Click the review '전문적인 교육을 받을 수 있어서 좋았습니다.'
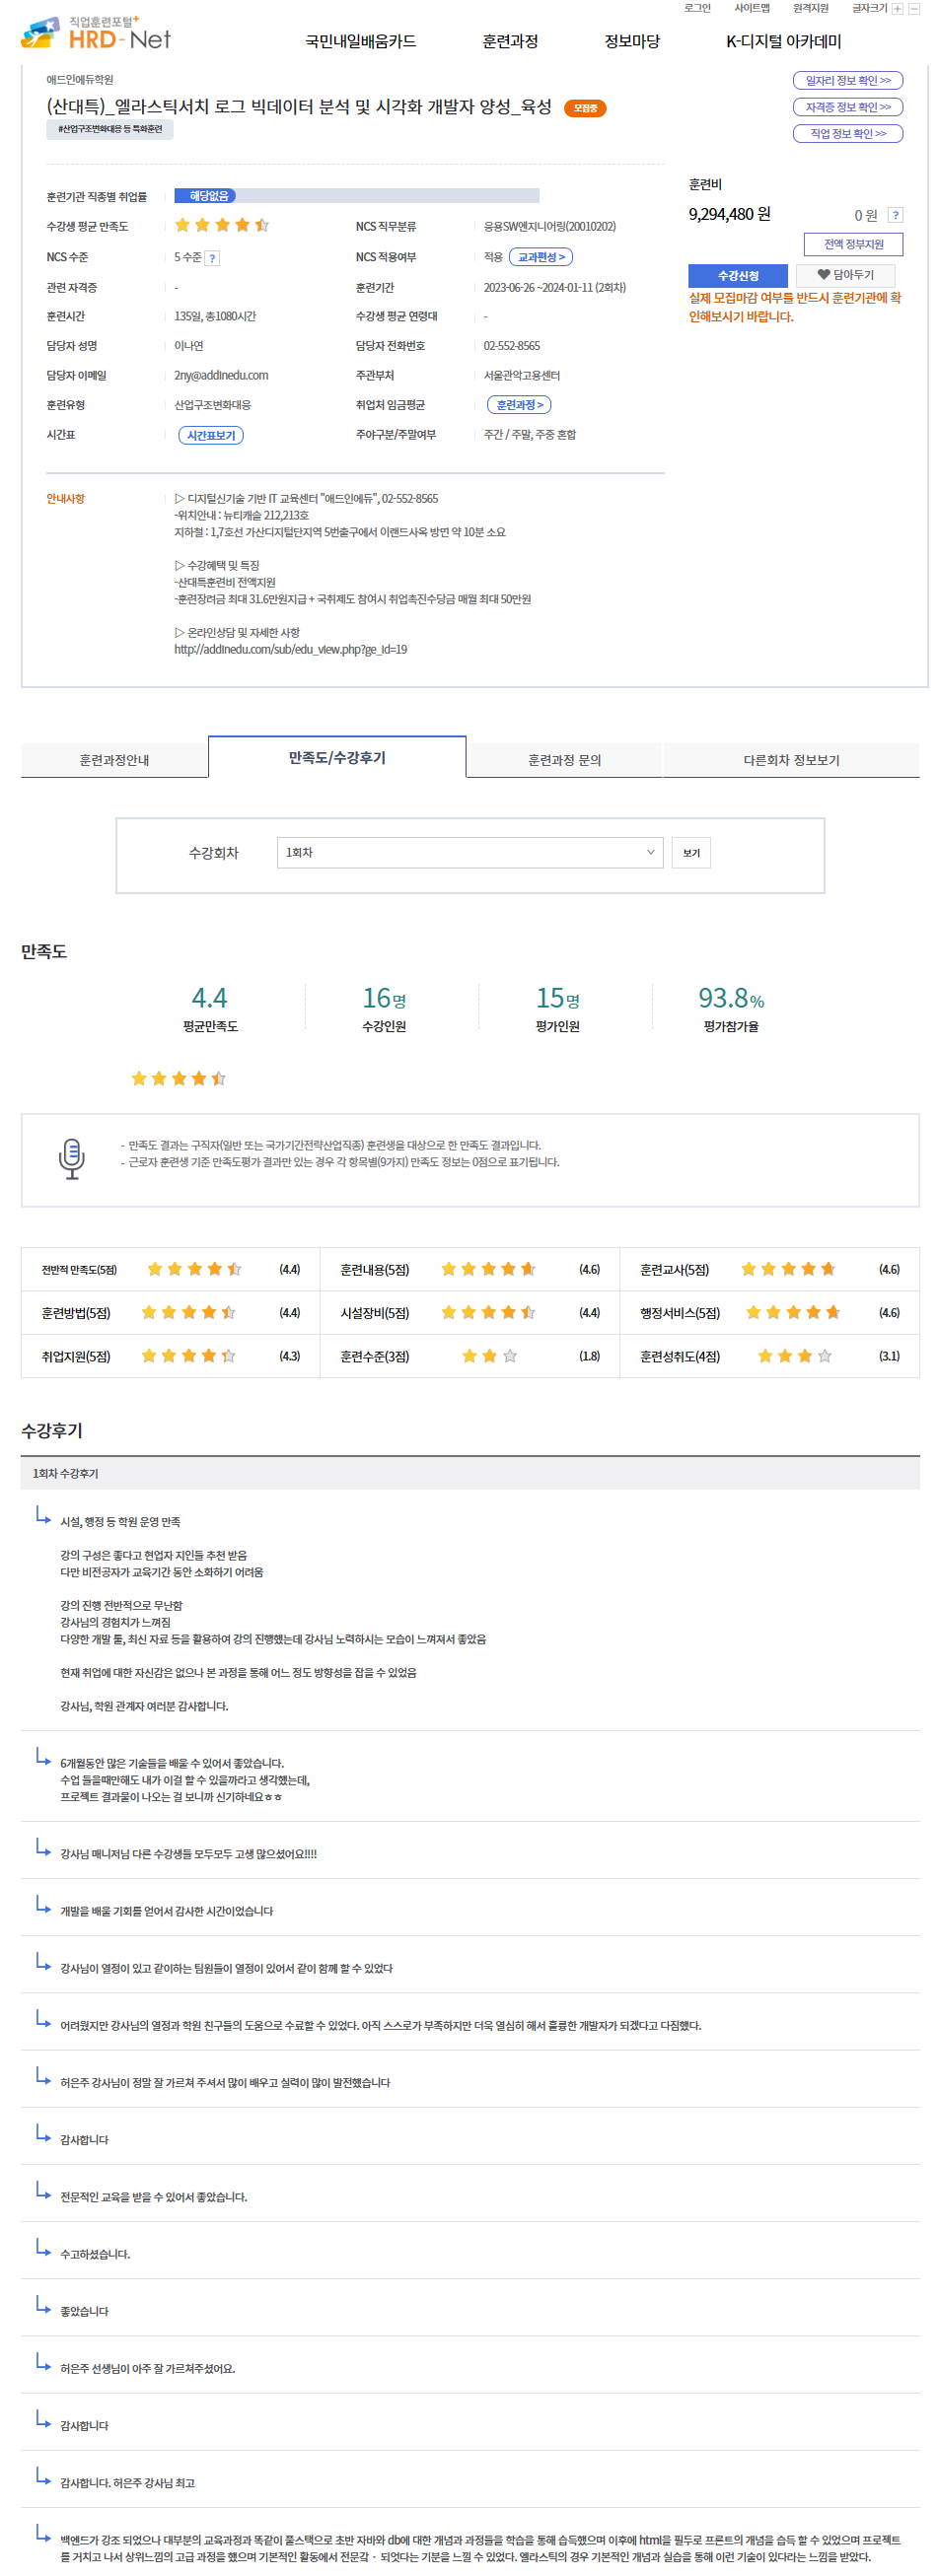This screenshot has width=938, height=2576. tap(153, 2198)
